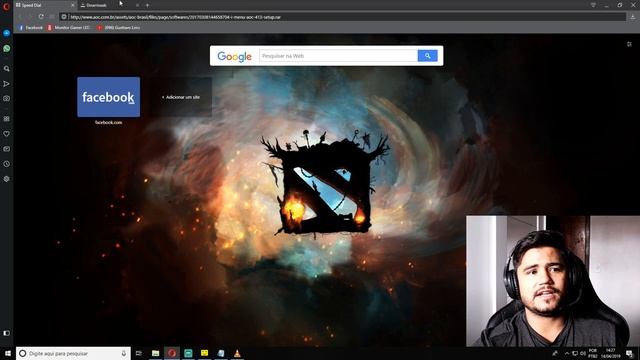Open File Explorer from the taskbar
The width and height of the screenshot is (640, 360).
tap(156, 353)
